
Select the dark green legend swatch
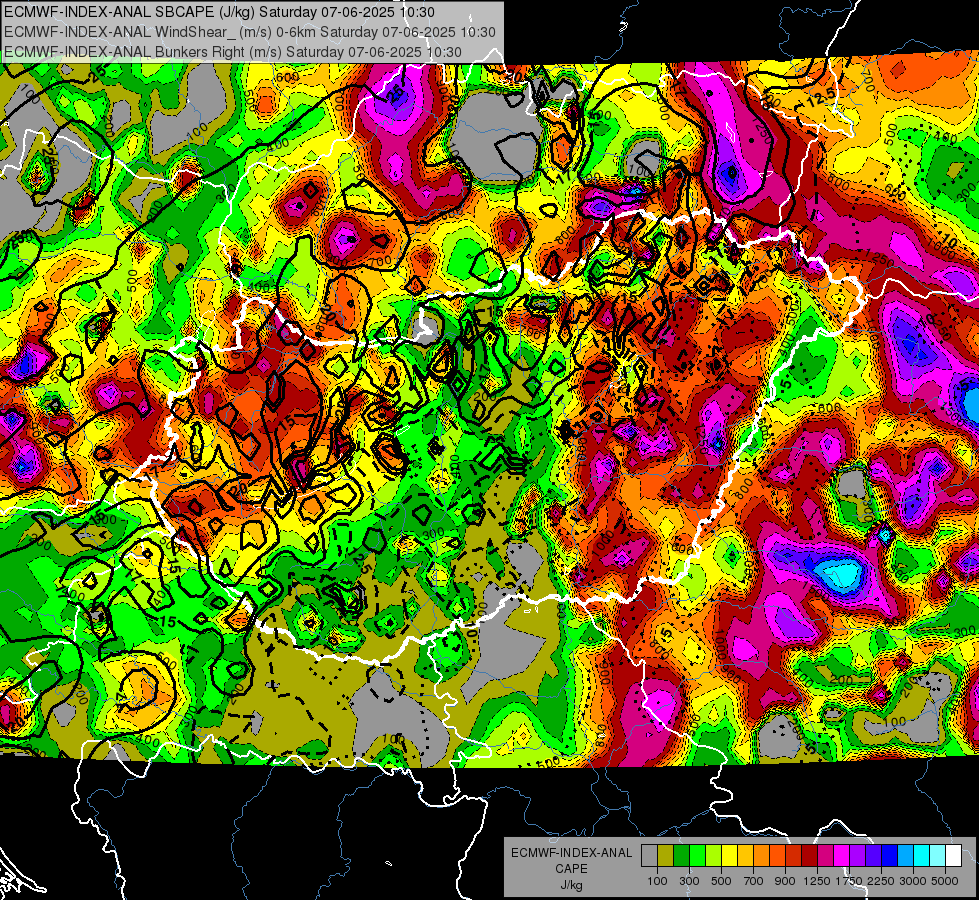coord(681,855)
